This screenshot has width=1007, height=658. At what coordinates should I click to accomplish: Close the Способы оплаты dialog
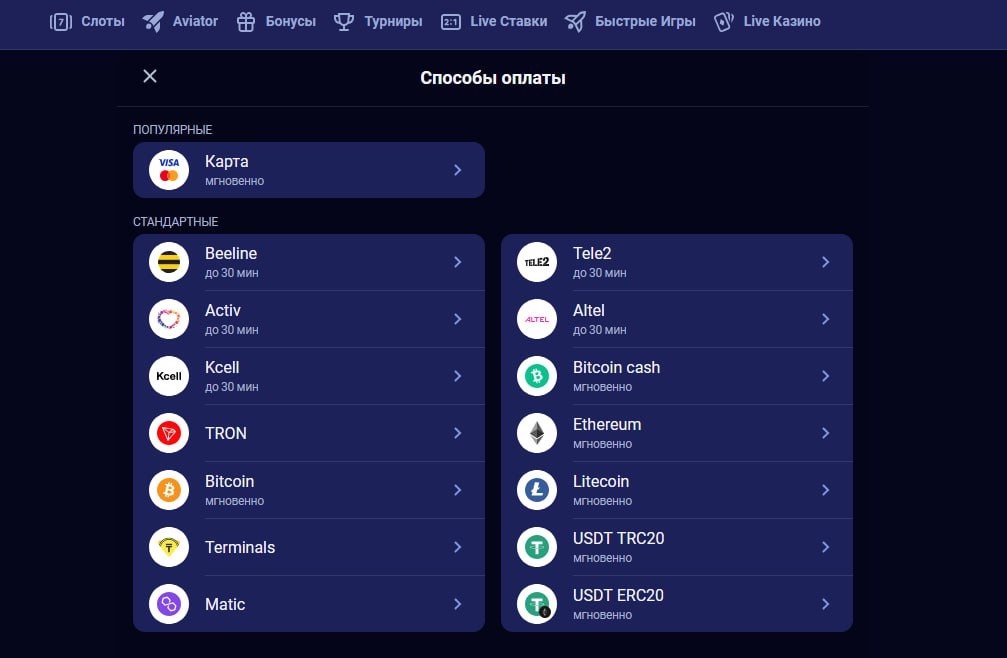click(150, 76)
